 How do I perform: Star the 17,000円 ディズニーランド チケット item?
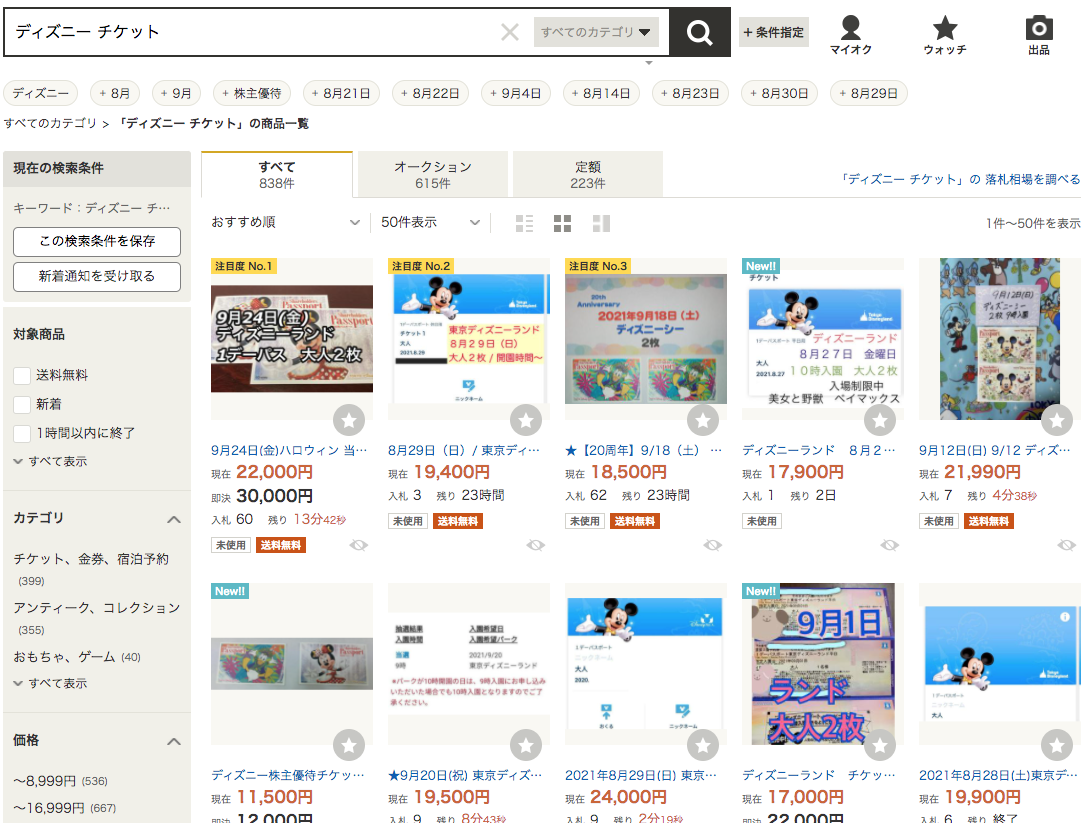click(880, 745)
